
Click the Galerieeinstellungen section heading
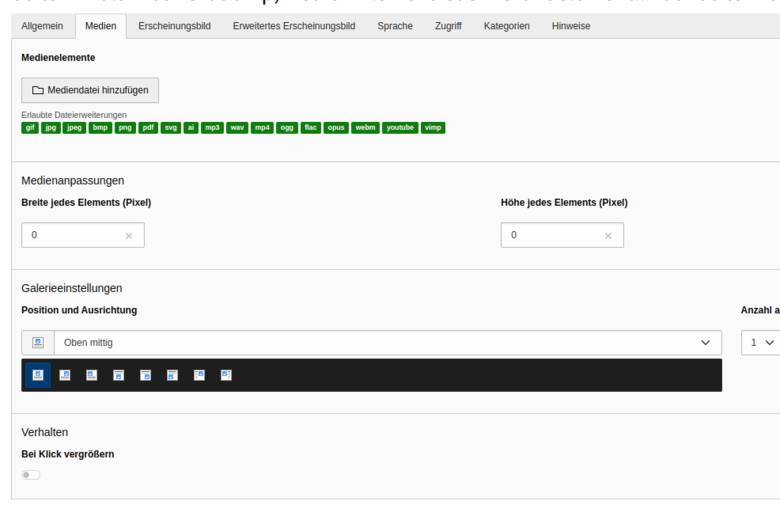click(x=72, y=288)
